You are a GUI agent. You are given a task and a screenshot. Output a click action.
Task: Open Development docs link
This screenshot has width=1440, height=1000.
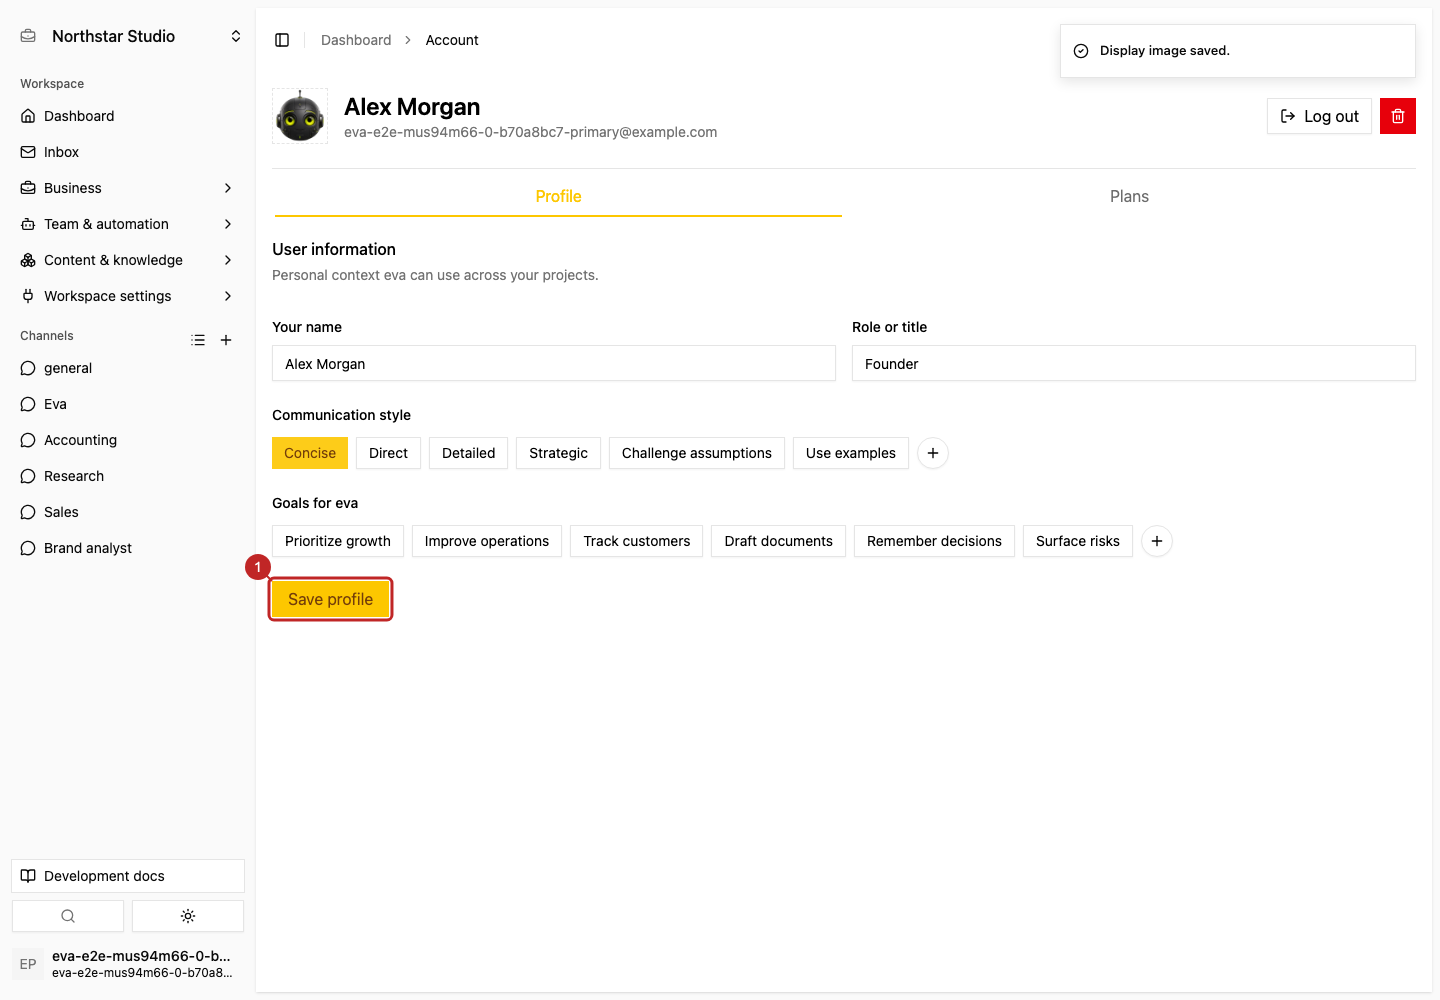point(128,876)
